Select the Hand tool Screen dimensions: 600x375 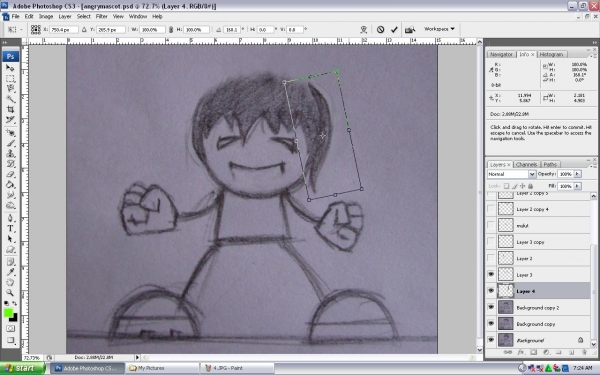click(10, 282)
